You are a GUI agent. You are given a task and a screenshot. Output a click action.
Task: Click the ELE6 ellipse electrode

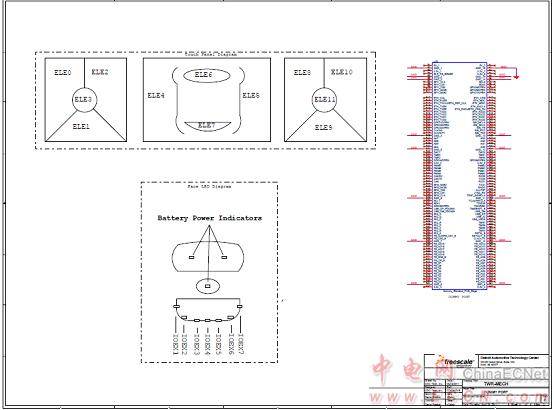tap(207, 75)
